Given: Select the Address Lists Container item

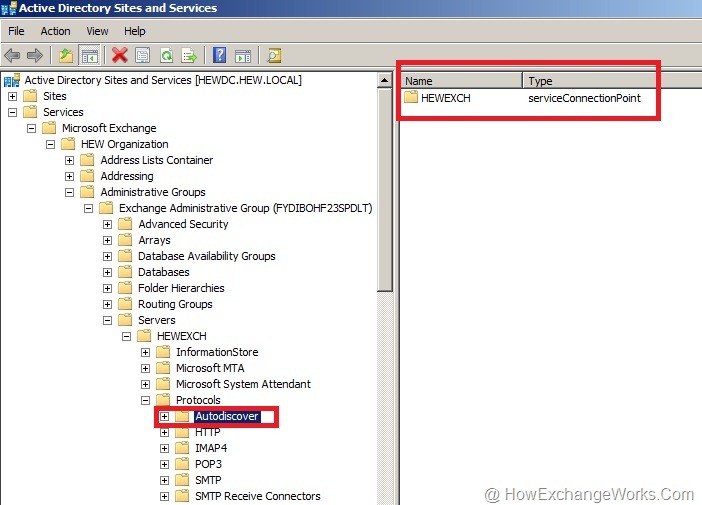Looking at the screenshot, I should click(x=157, y=160).
